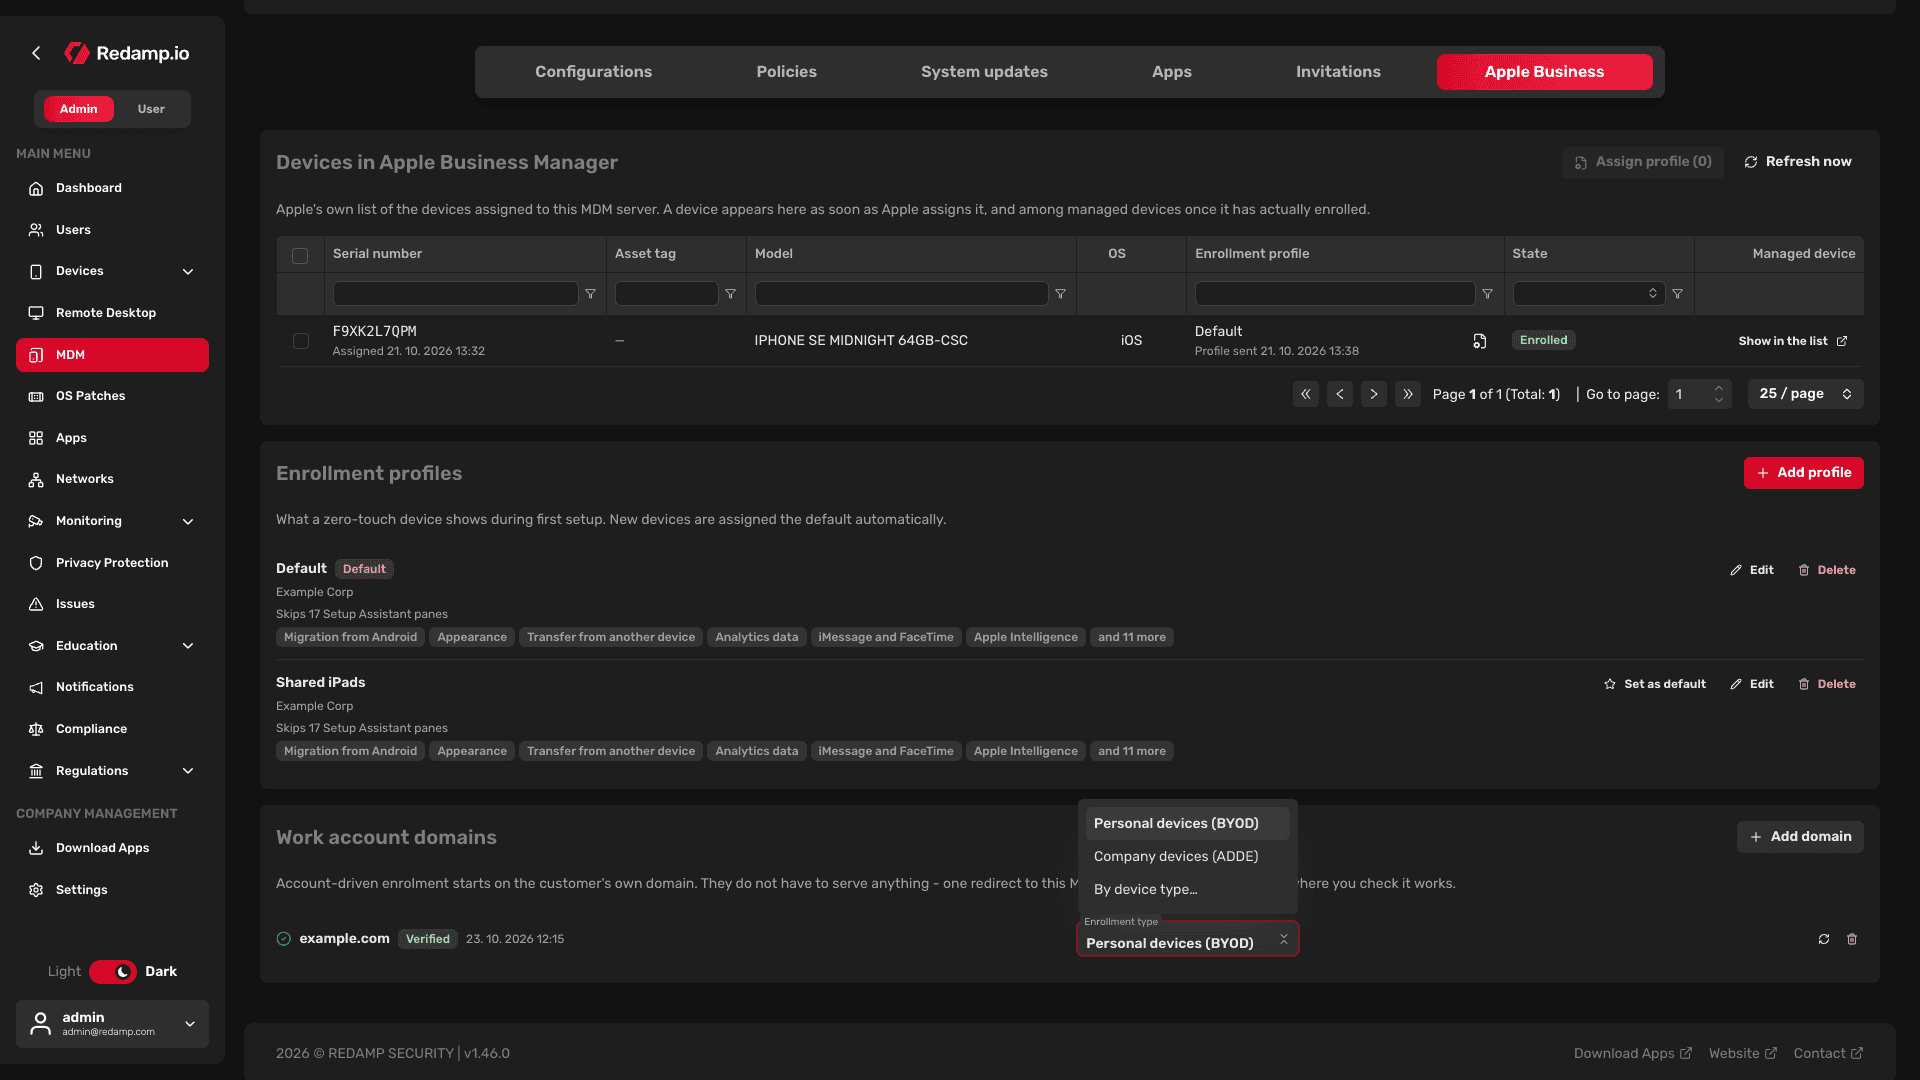Click Refresh now button
Viewport: 1920px width, 1080px height.
pos(1798,162)
